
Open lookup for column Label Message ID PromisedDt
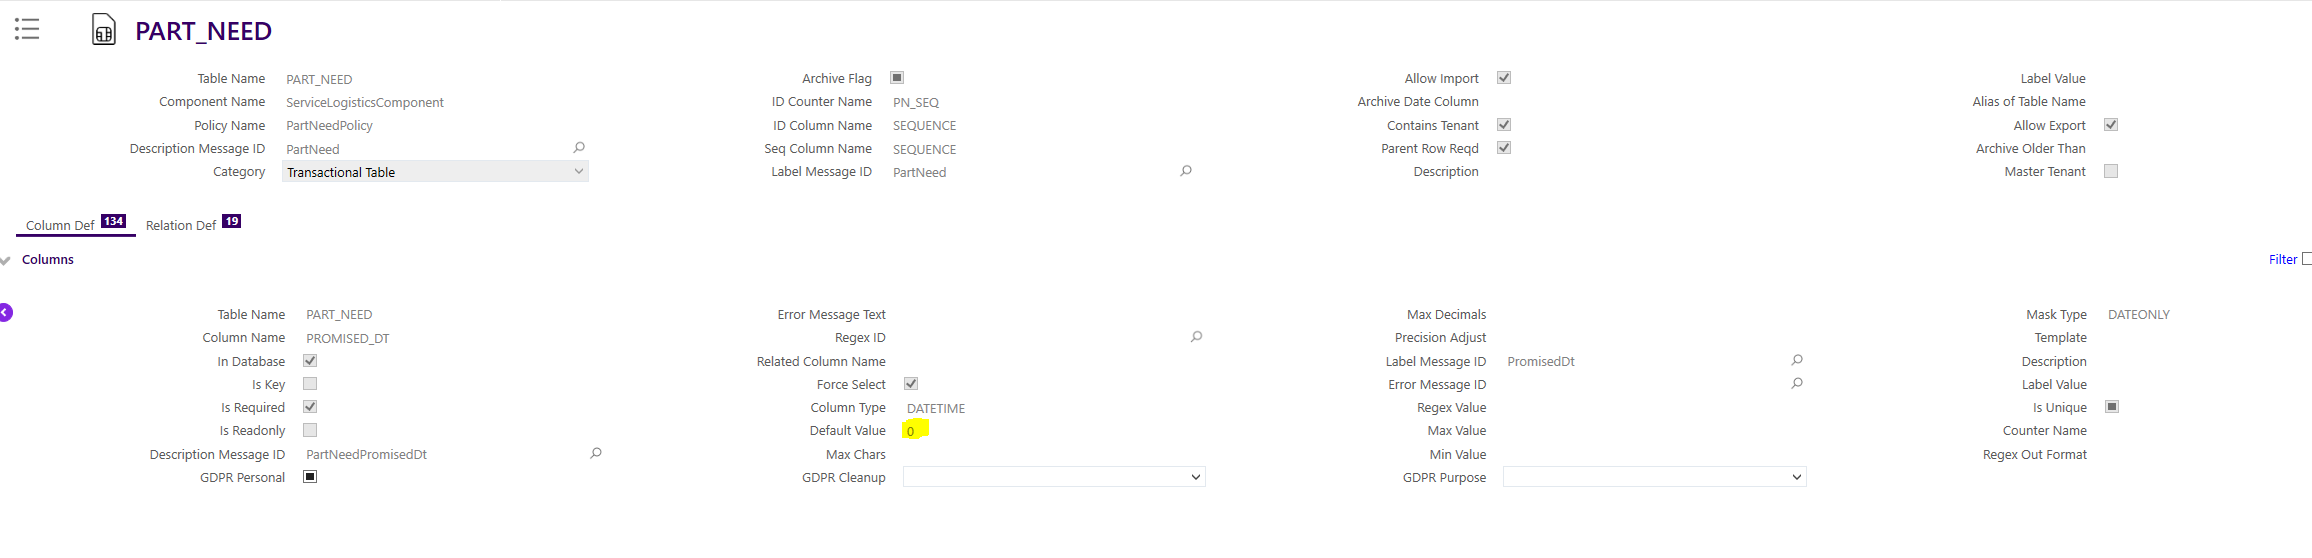click(x=1797, y=360)
